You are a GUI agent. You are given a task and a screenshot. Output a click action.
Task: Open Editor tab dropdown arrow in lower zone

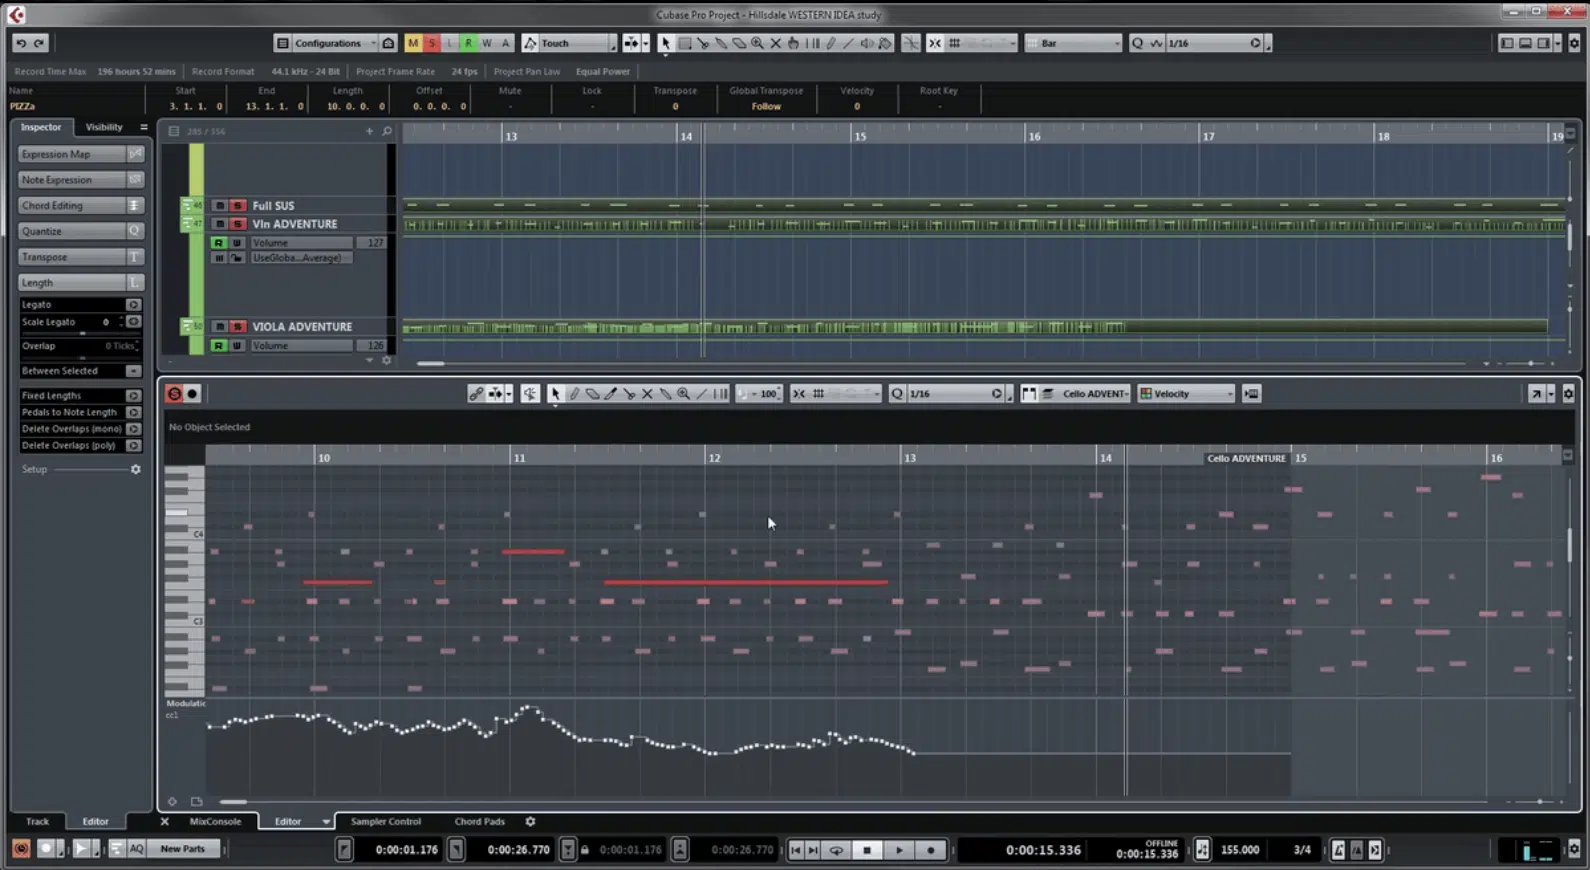[326, 822]
